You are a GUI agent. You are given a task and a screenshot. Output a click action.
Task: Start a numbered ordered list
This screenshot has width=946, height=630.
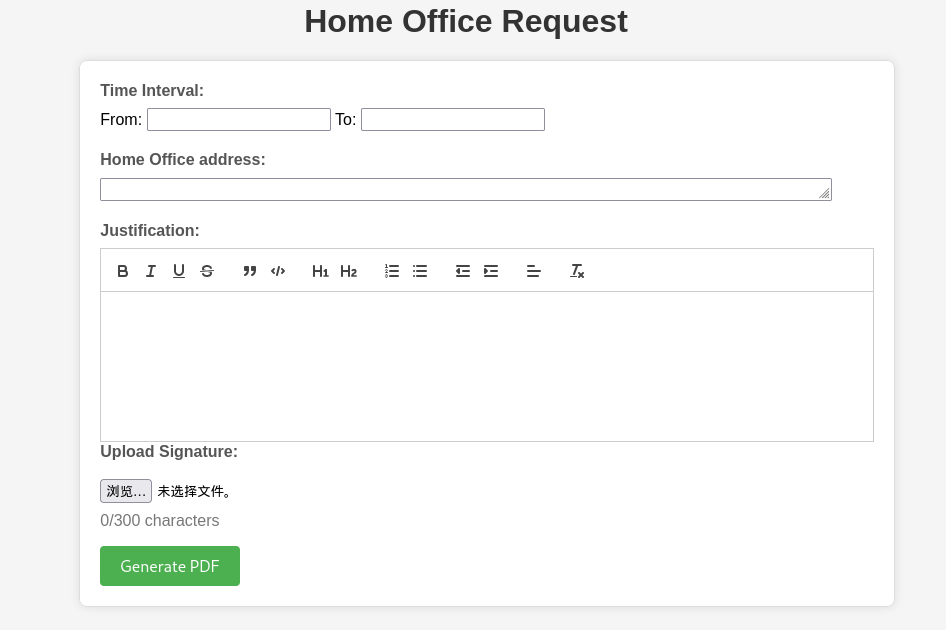pyautogui.click(x=392, y=271)
